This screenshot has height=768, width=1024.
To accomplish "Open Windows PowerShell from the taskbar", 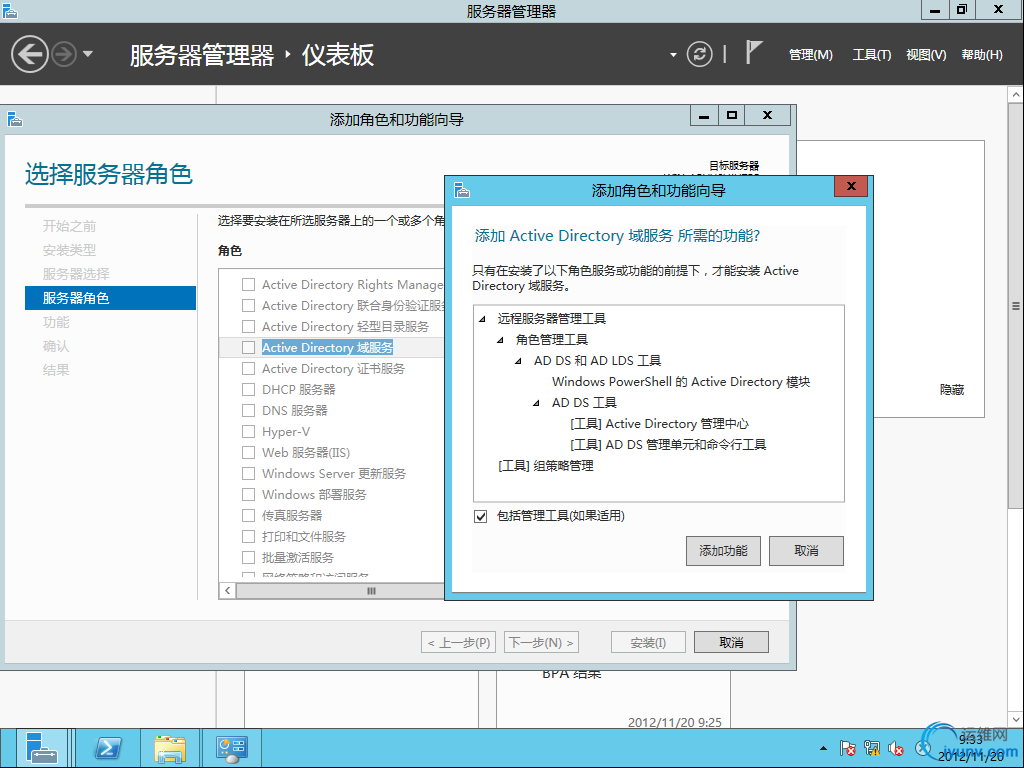I will point(108,748).
